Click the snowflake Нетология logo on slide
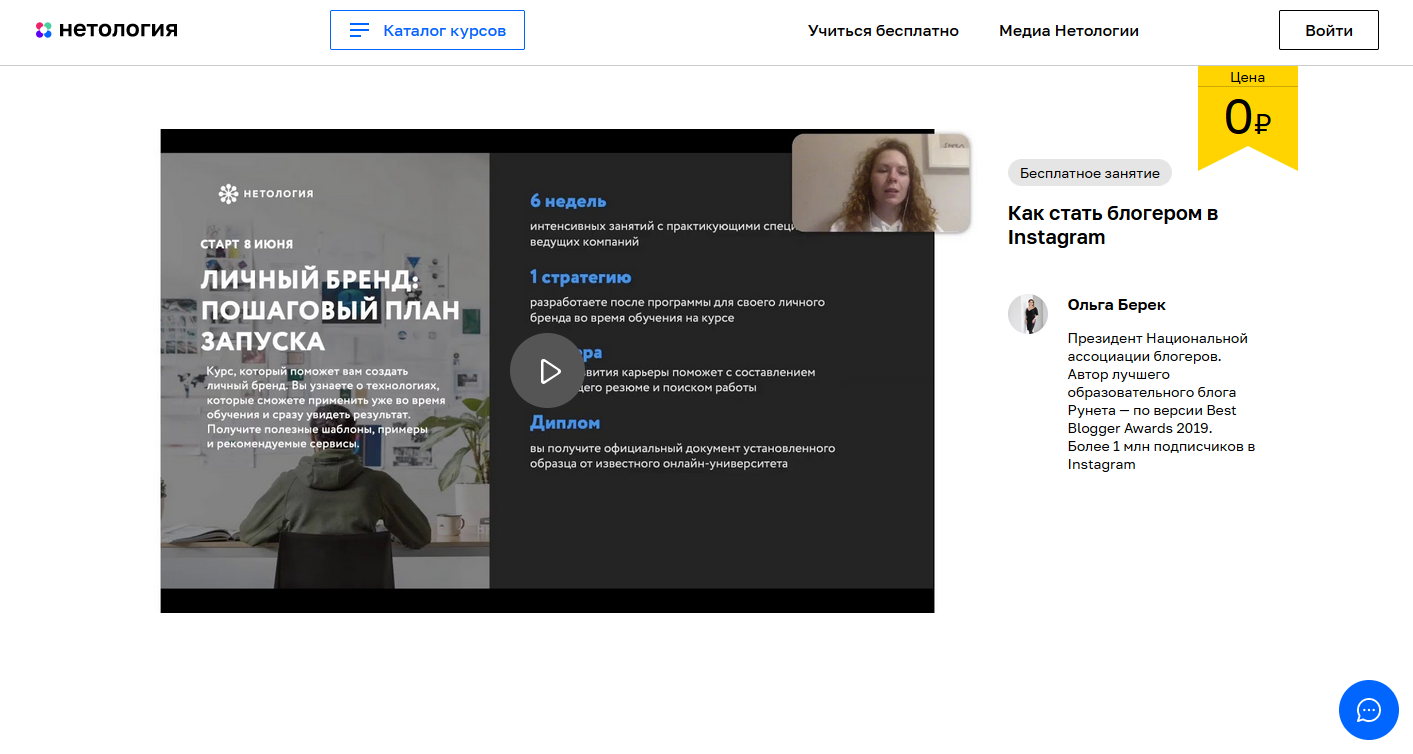This screenshot has height=754, width=1413. 230,193
